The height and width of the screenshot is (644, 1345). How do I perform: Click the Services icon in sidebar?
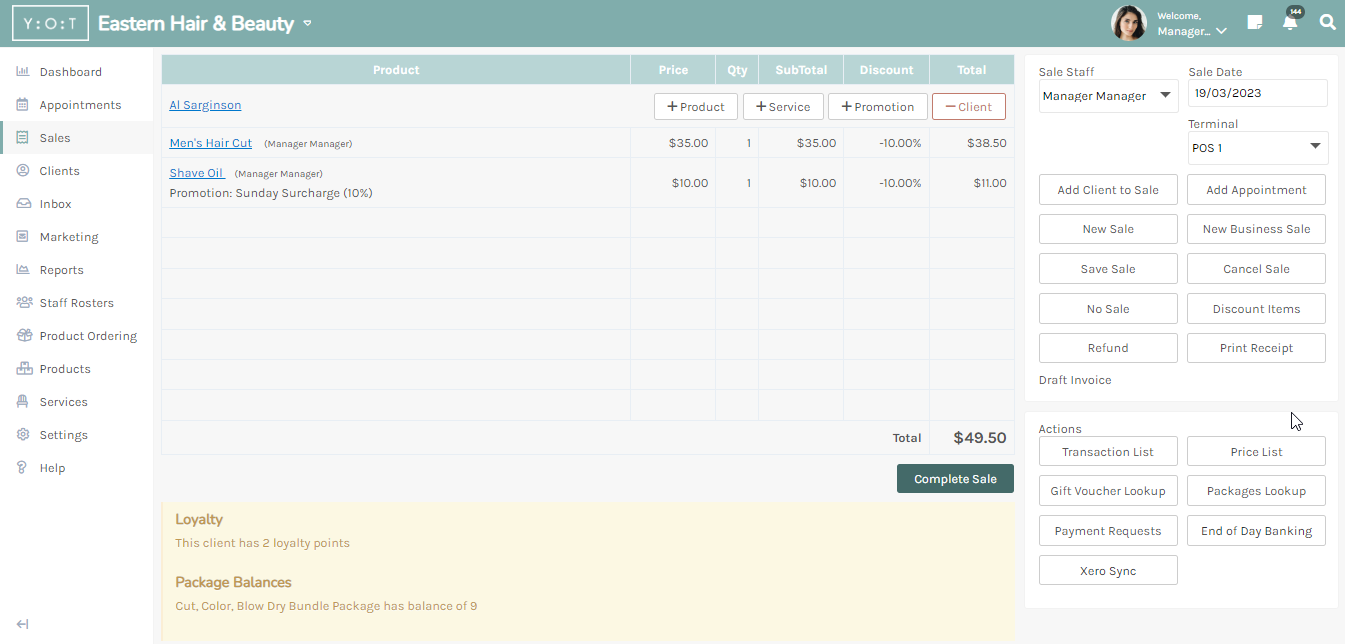(x=23, y=402)
